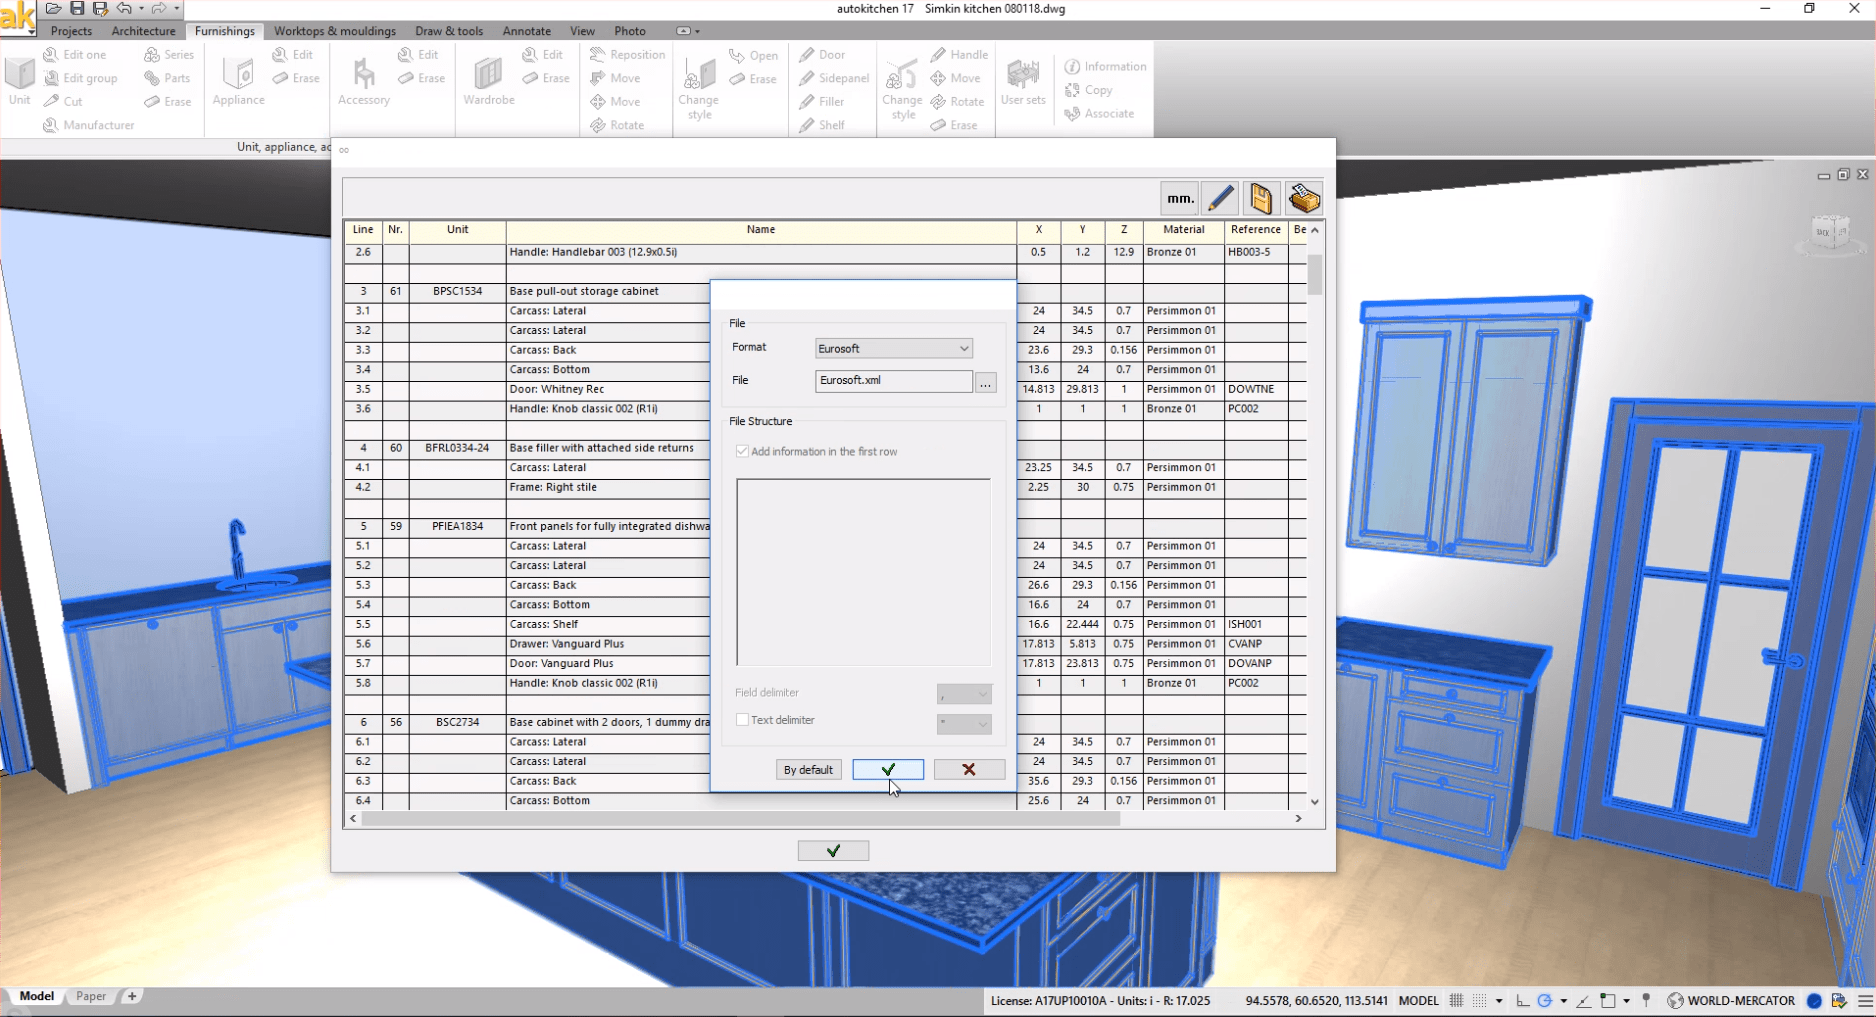
Task: Click the browse button next to Eurosoft.xml
Action: [x=986, y=382]
